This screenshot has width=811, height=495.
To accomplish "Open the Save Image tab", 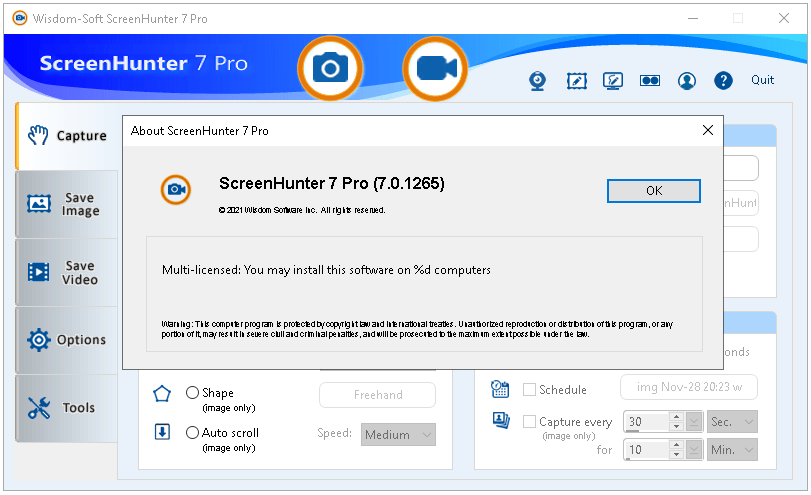I will click(x=67, y=204).
